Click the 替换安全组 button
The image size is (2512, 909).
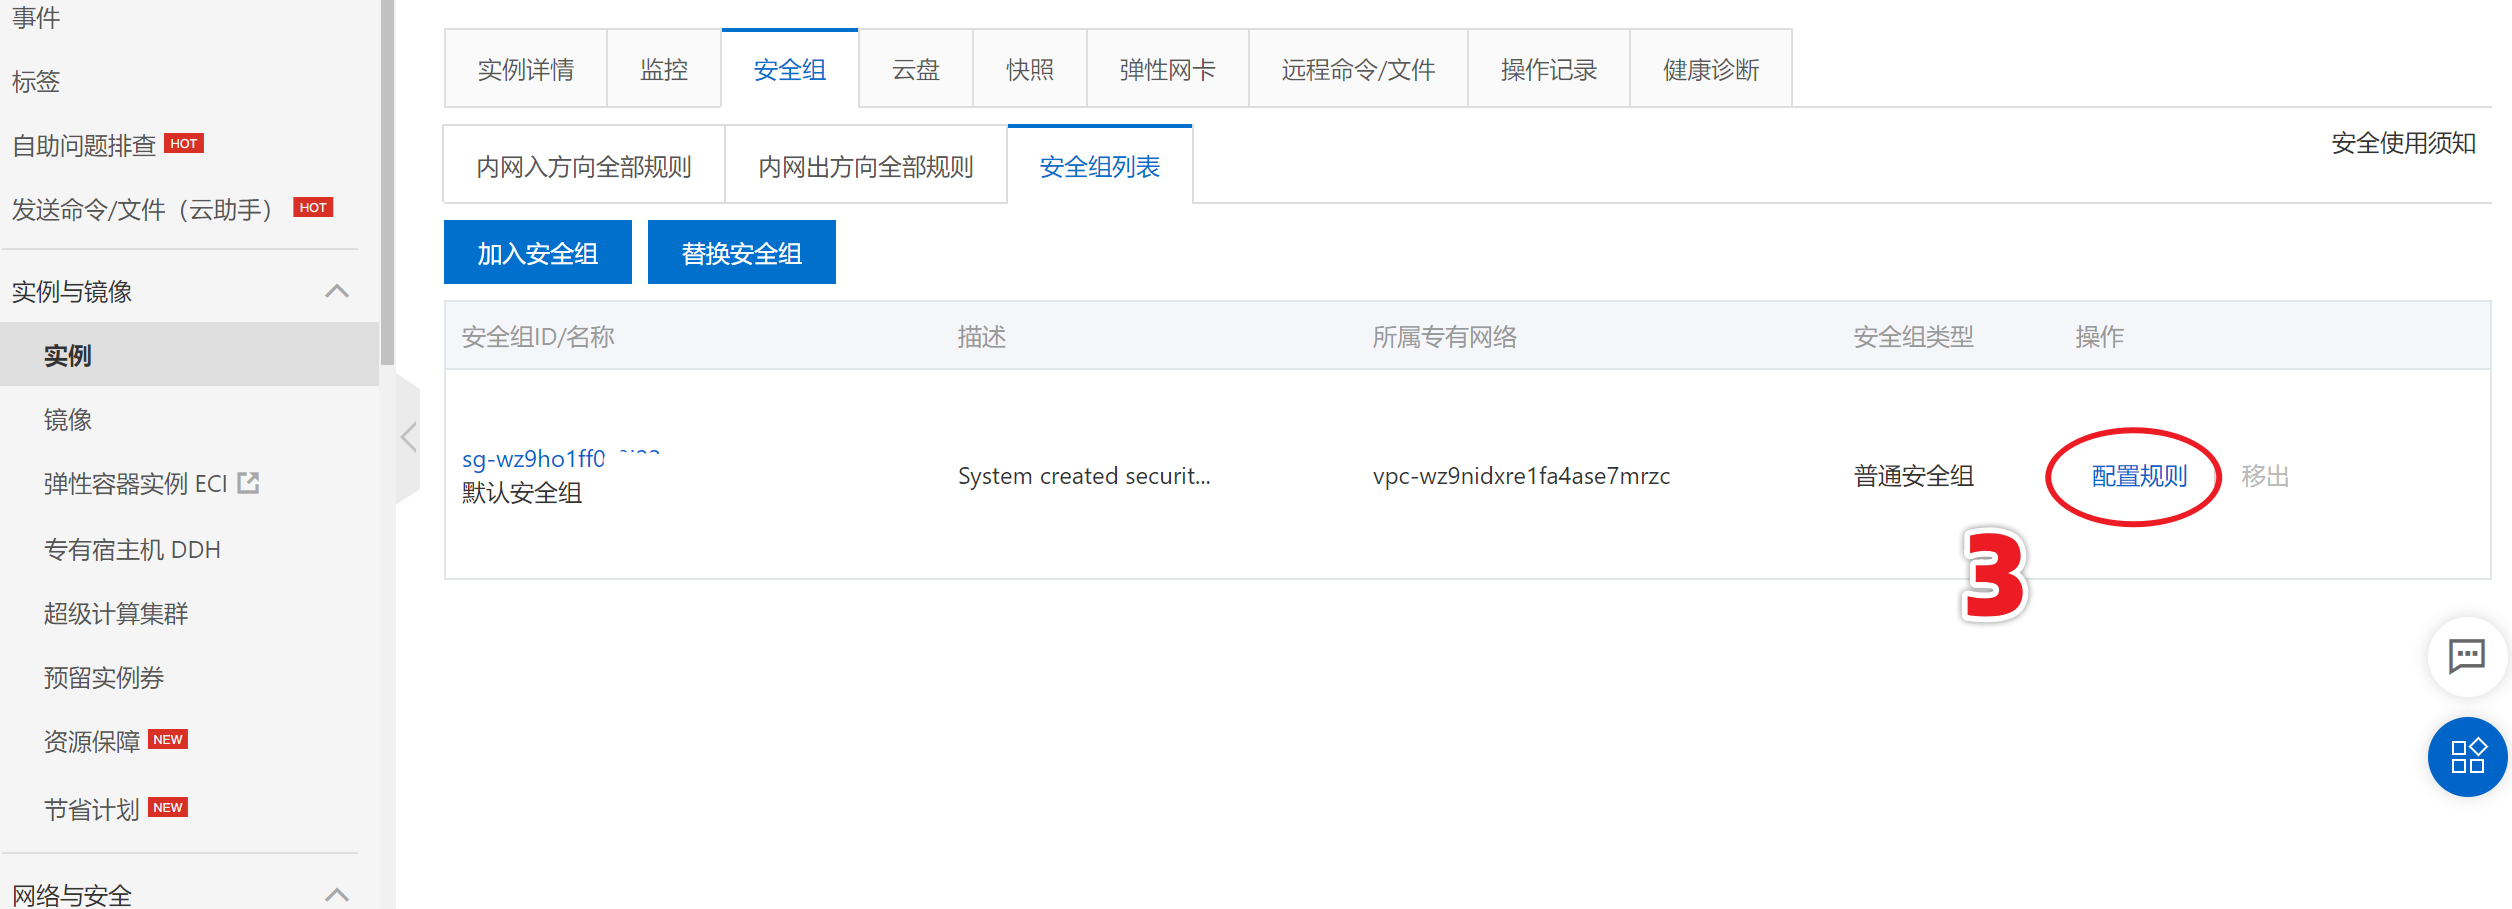741,253
